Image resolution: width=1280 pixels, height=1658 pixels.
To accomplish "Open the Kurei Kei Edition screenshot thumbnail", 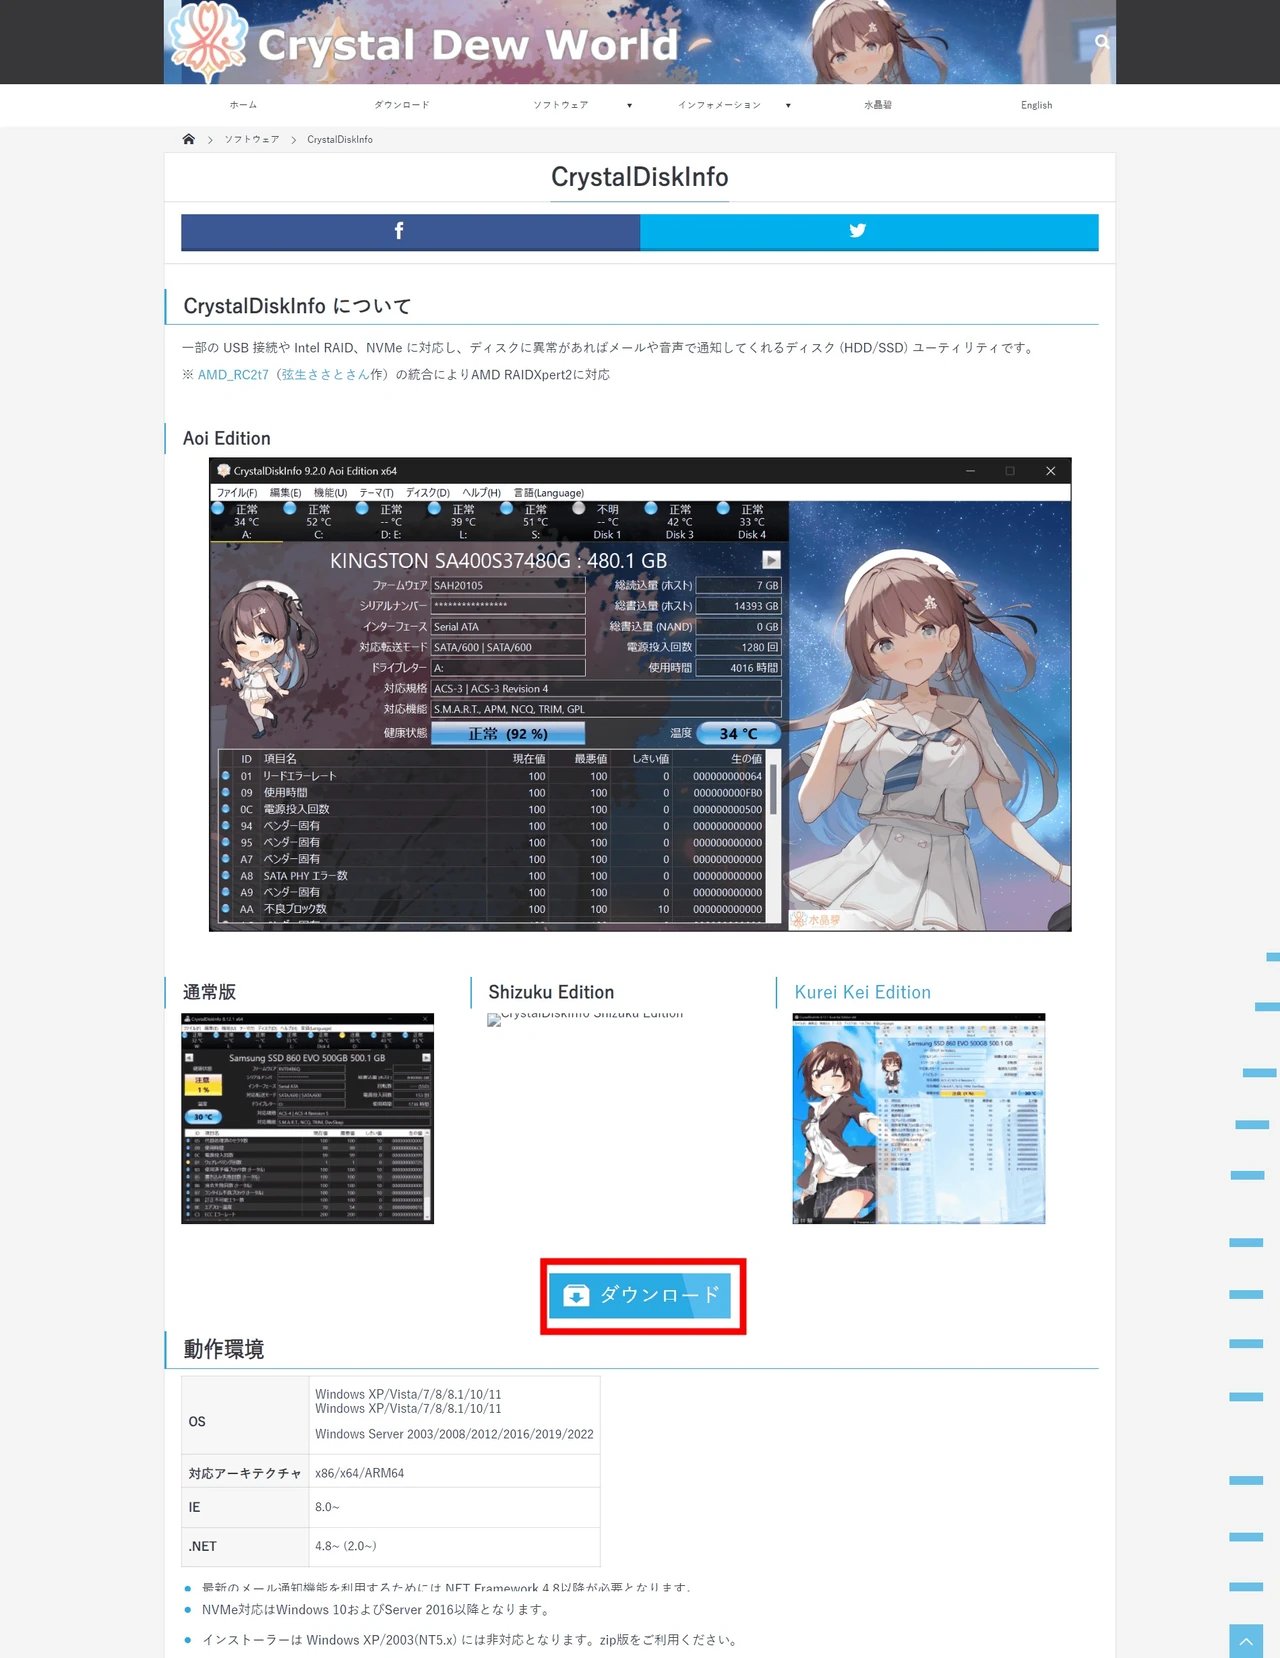I will point(919,1118).
